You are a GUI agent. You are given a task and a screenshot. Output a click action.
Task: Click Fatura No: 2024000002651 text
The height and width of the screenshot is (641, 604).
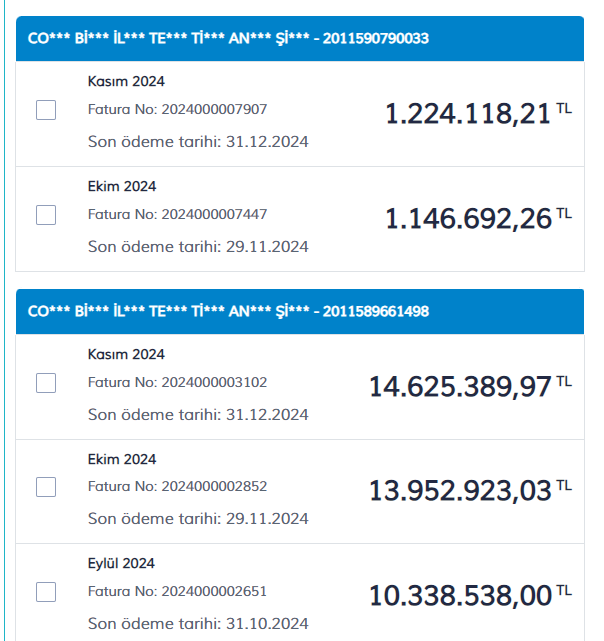pos(177,591)
